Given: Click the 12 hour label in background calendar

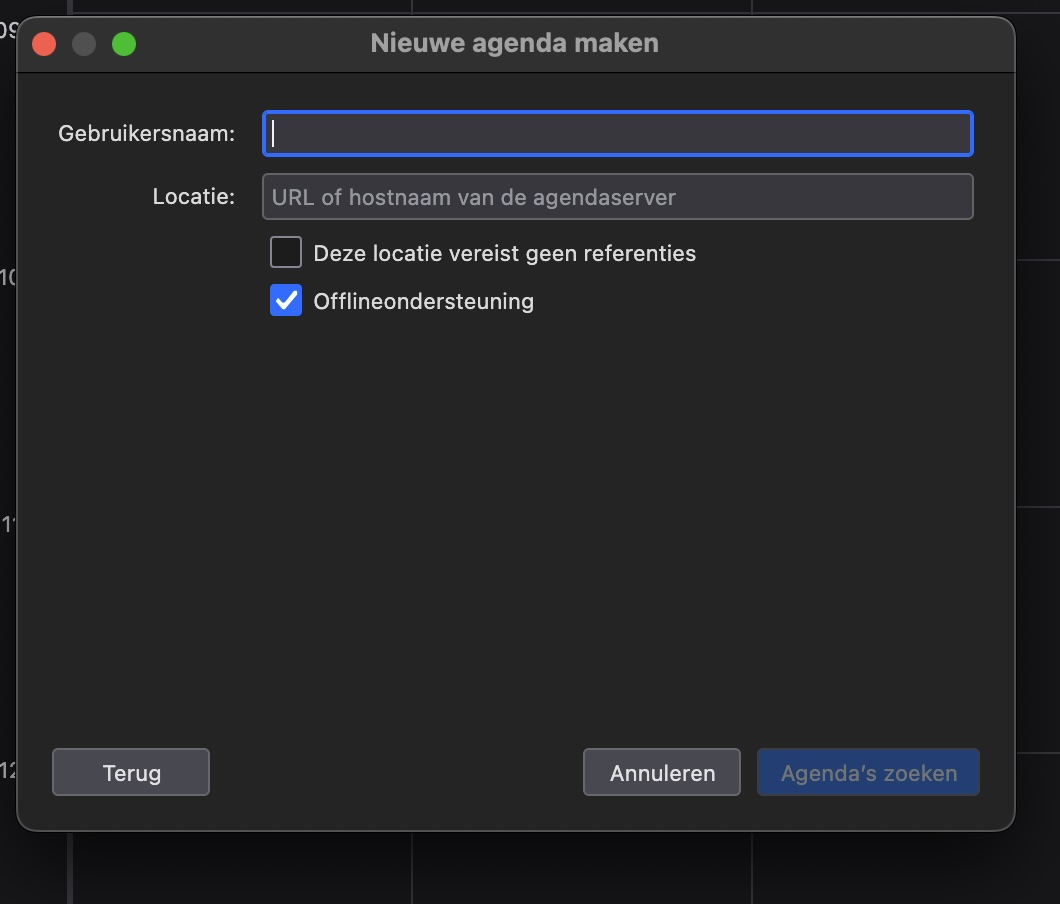Looking at the screenshot, I should pos(8,770).
